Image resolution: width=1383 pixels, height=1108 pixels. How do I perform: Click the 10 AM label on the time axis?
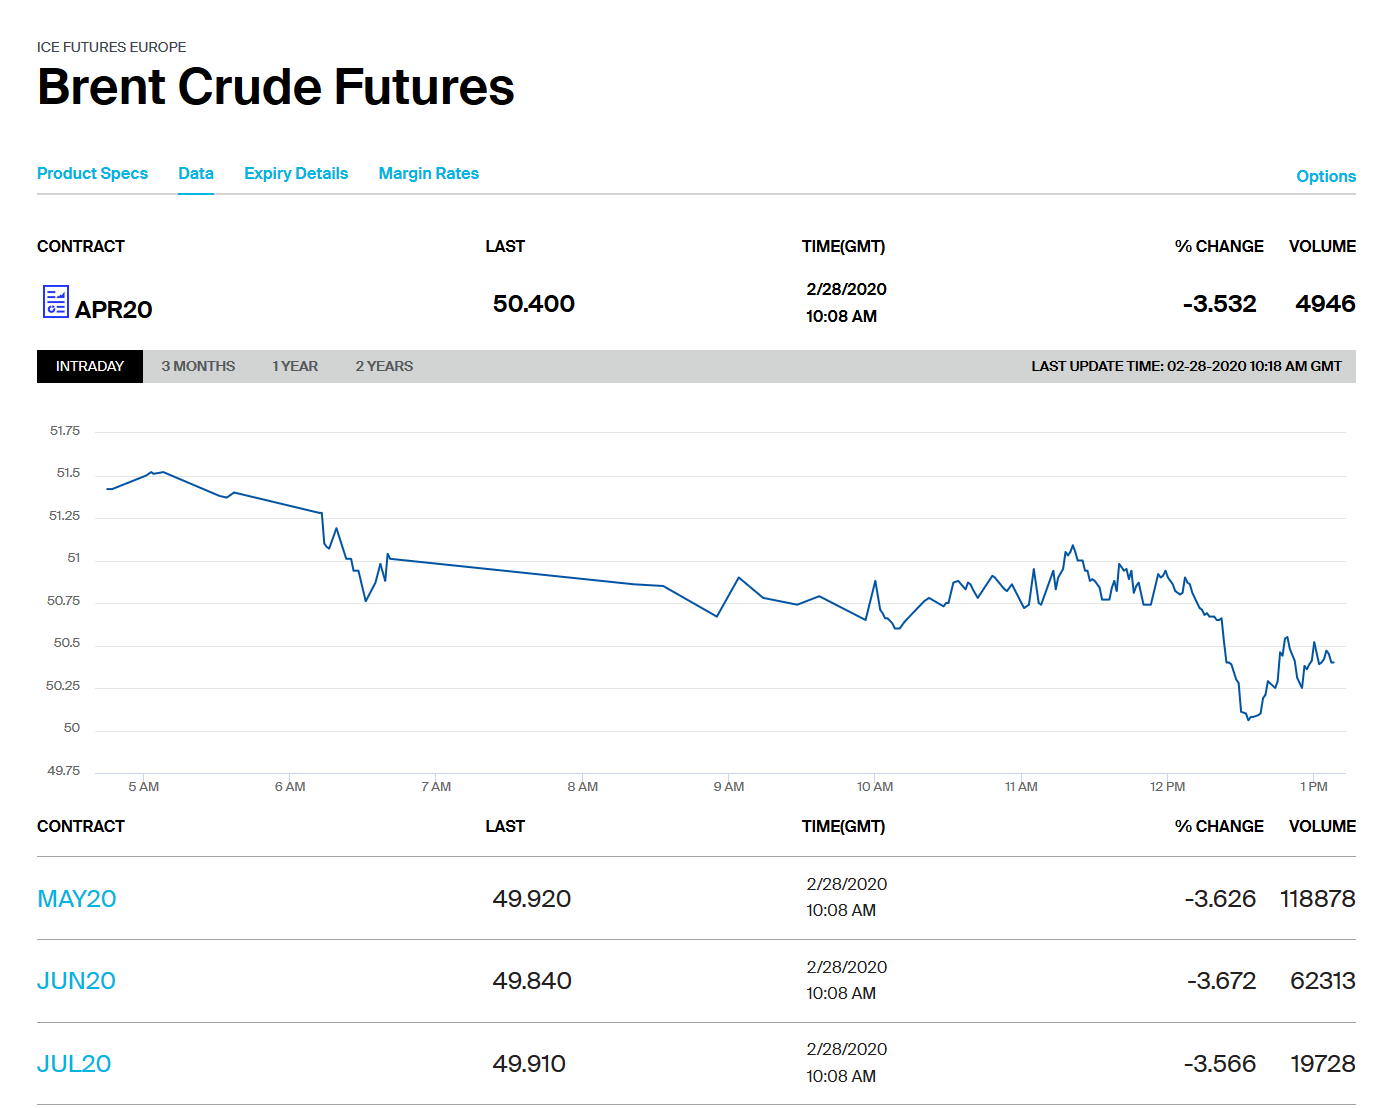point(875,787)
